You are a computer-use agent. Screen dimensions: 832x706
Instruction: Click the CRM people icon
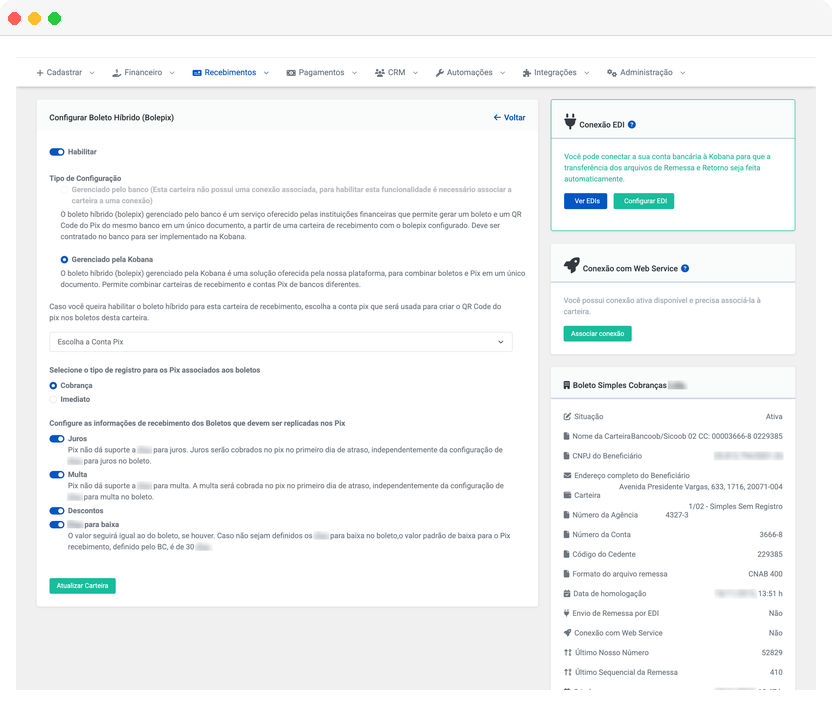click(x=378, y=72)
